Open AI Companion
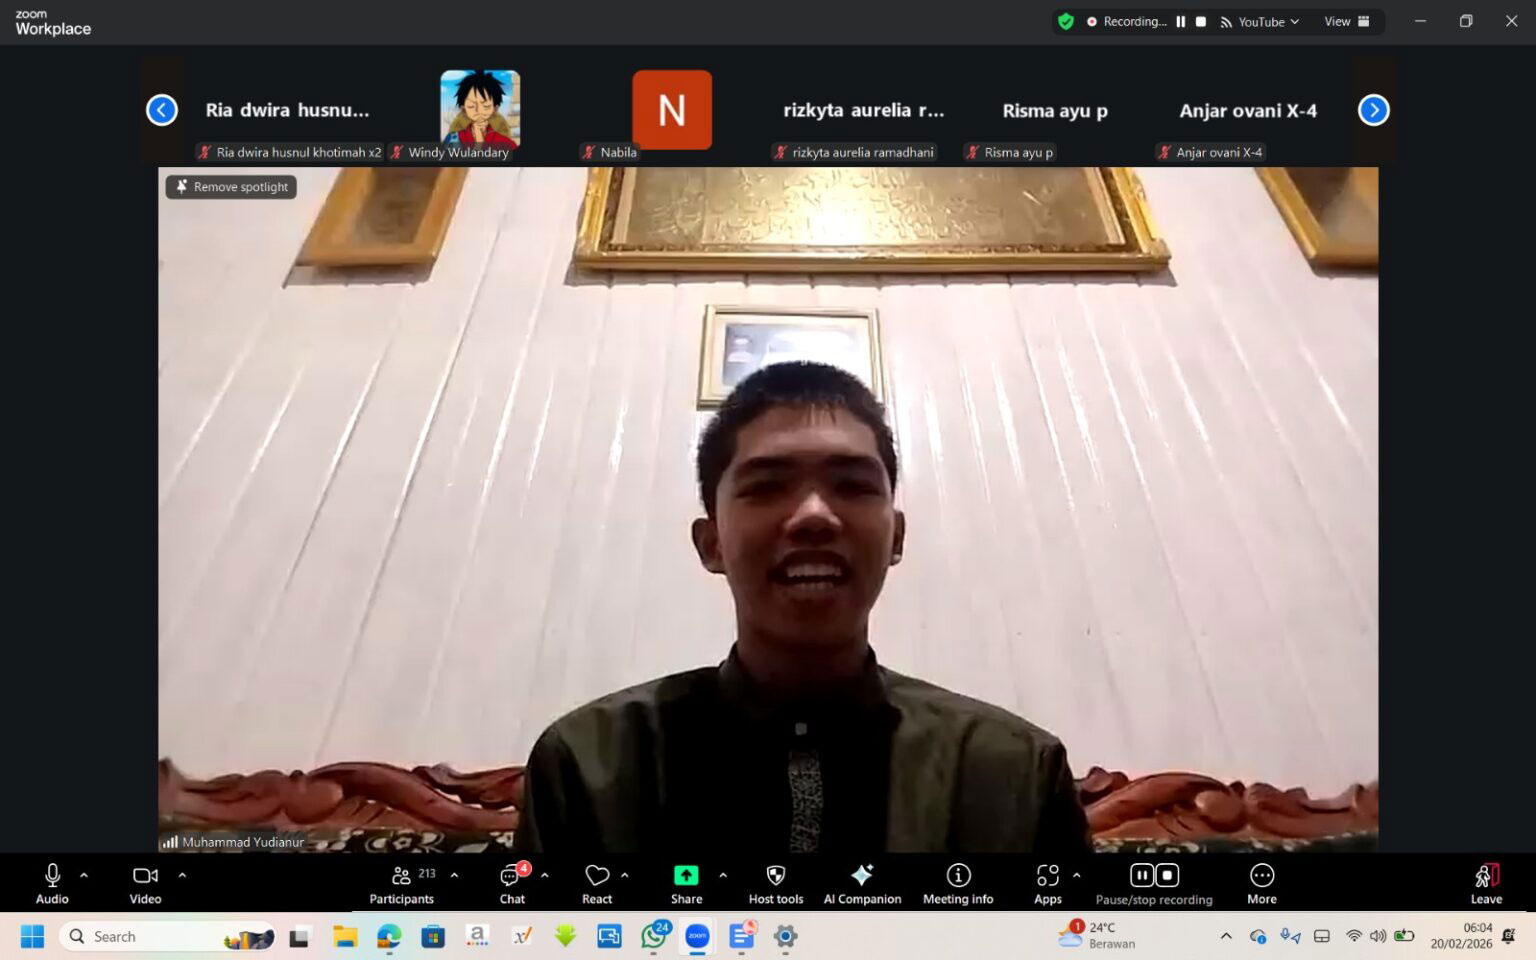The height and width of the screenshot is (960, 1536). [861, 881]
